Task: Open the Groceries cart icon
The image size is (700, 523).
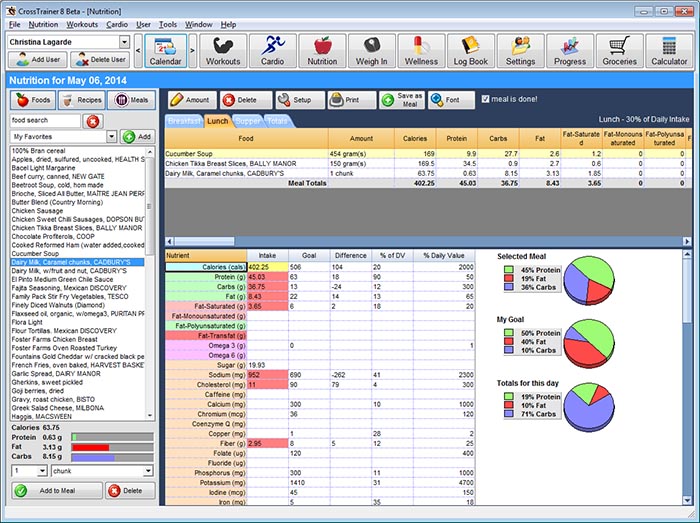Action: click(x=619, y=51)
